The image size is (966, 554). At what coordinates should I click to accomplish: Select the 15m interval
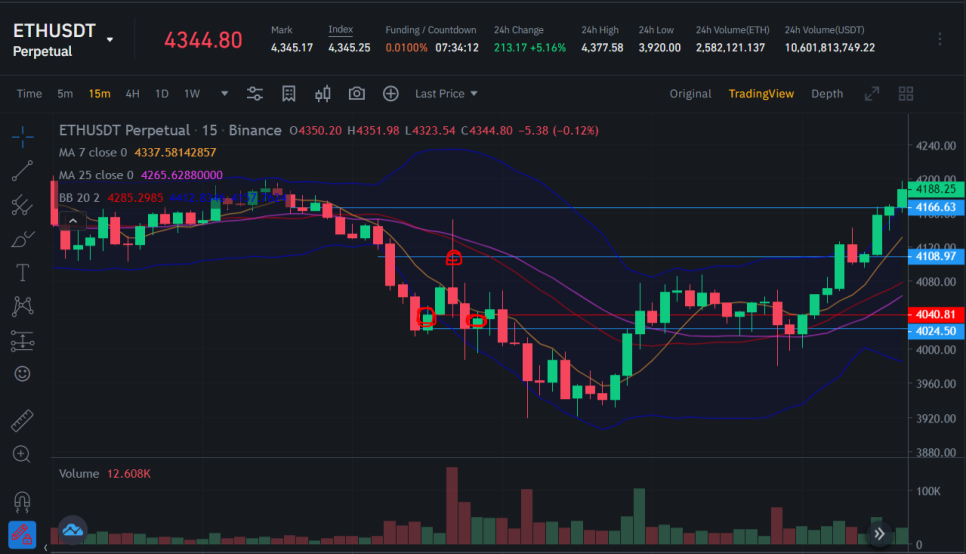pyautogui.click(x=99, y=94)
